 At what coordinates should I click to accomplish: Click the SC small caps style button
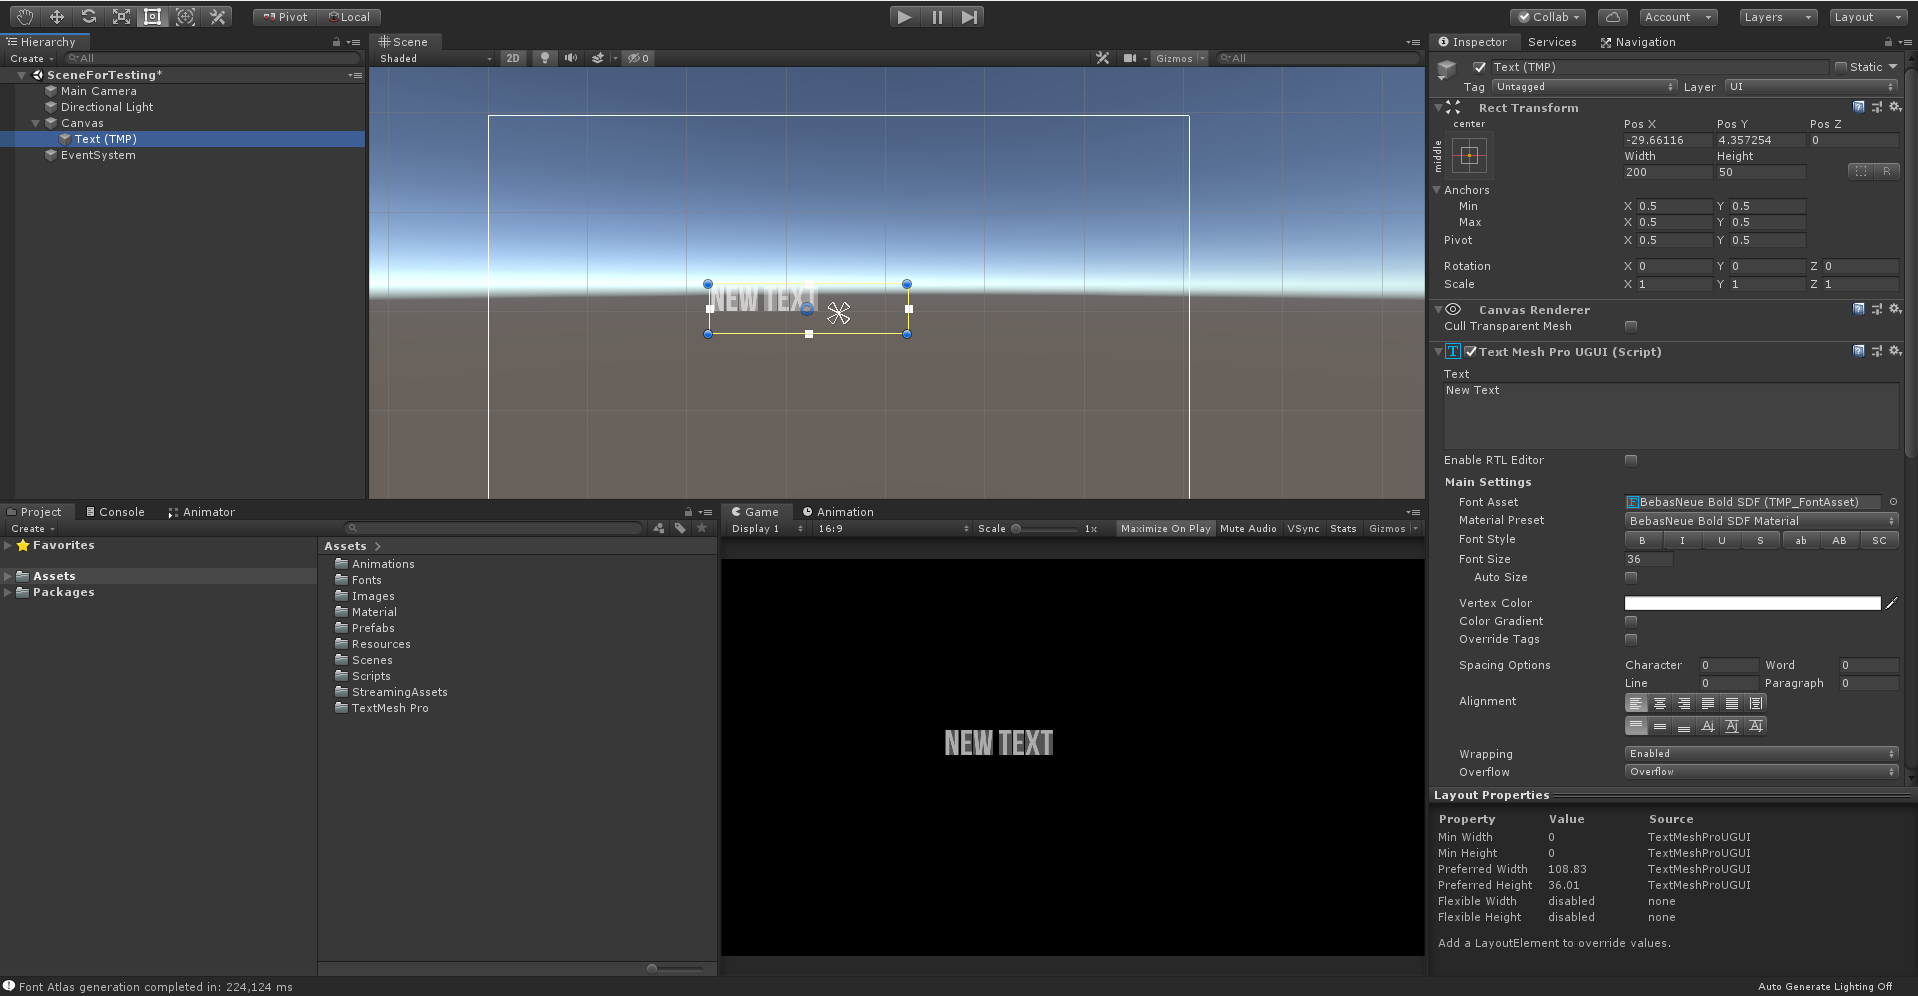[1879, 540]
